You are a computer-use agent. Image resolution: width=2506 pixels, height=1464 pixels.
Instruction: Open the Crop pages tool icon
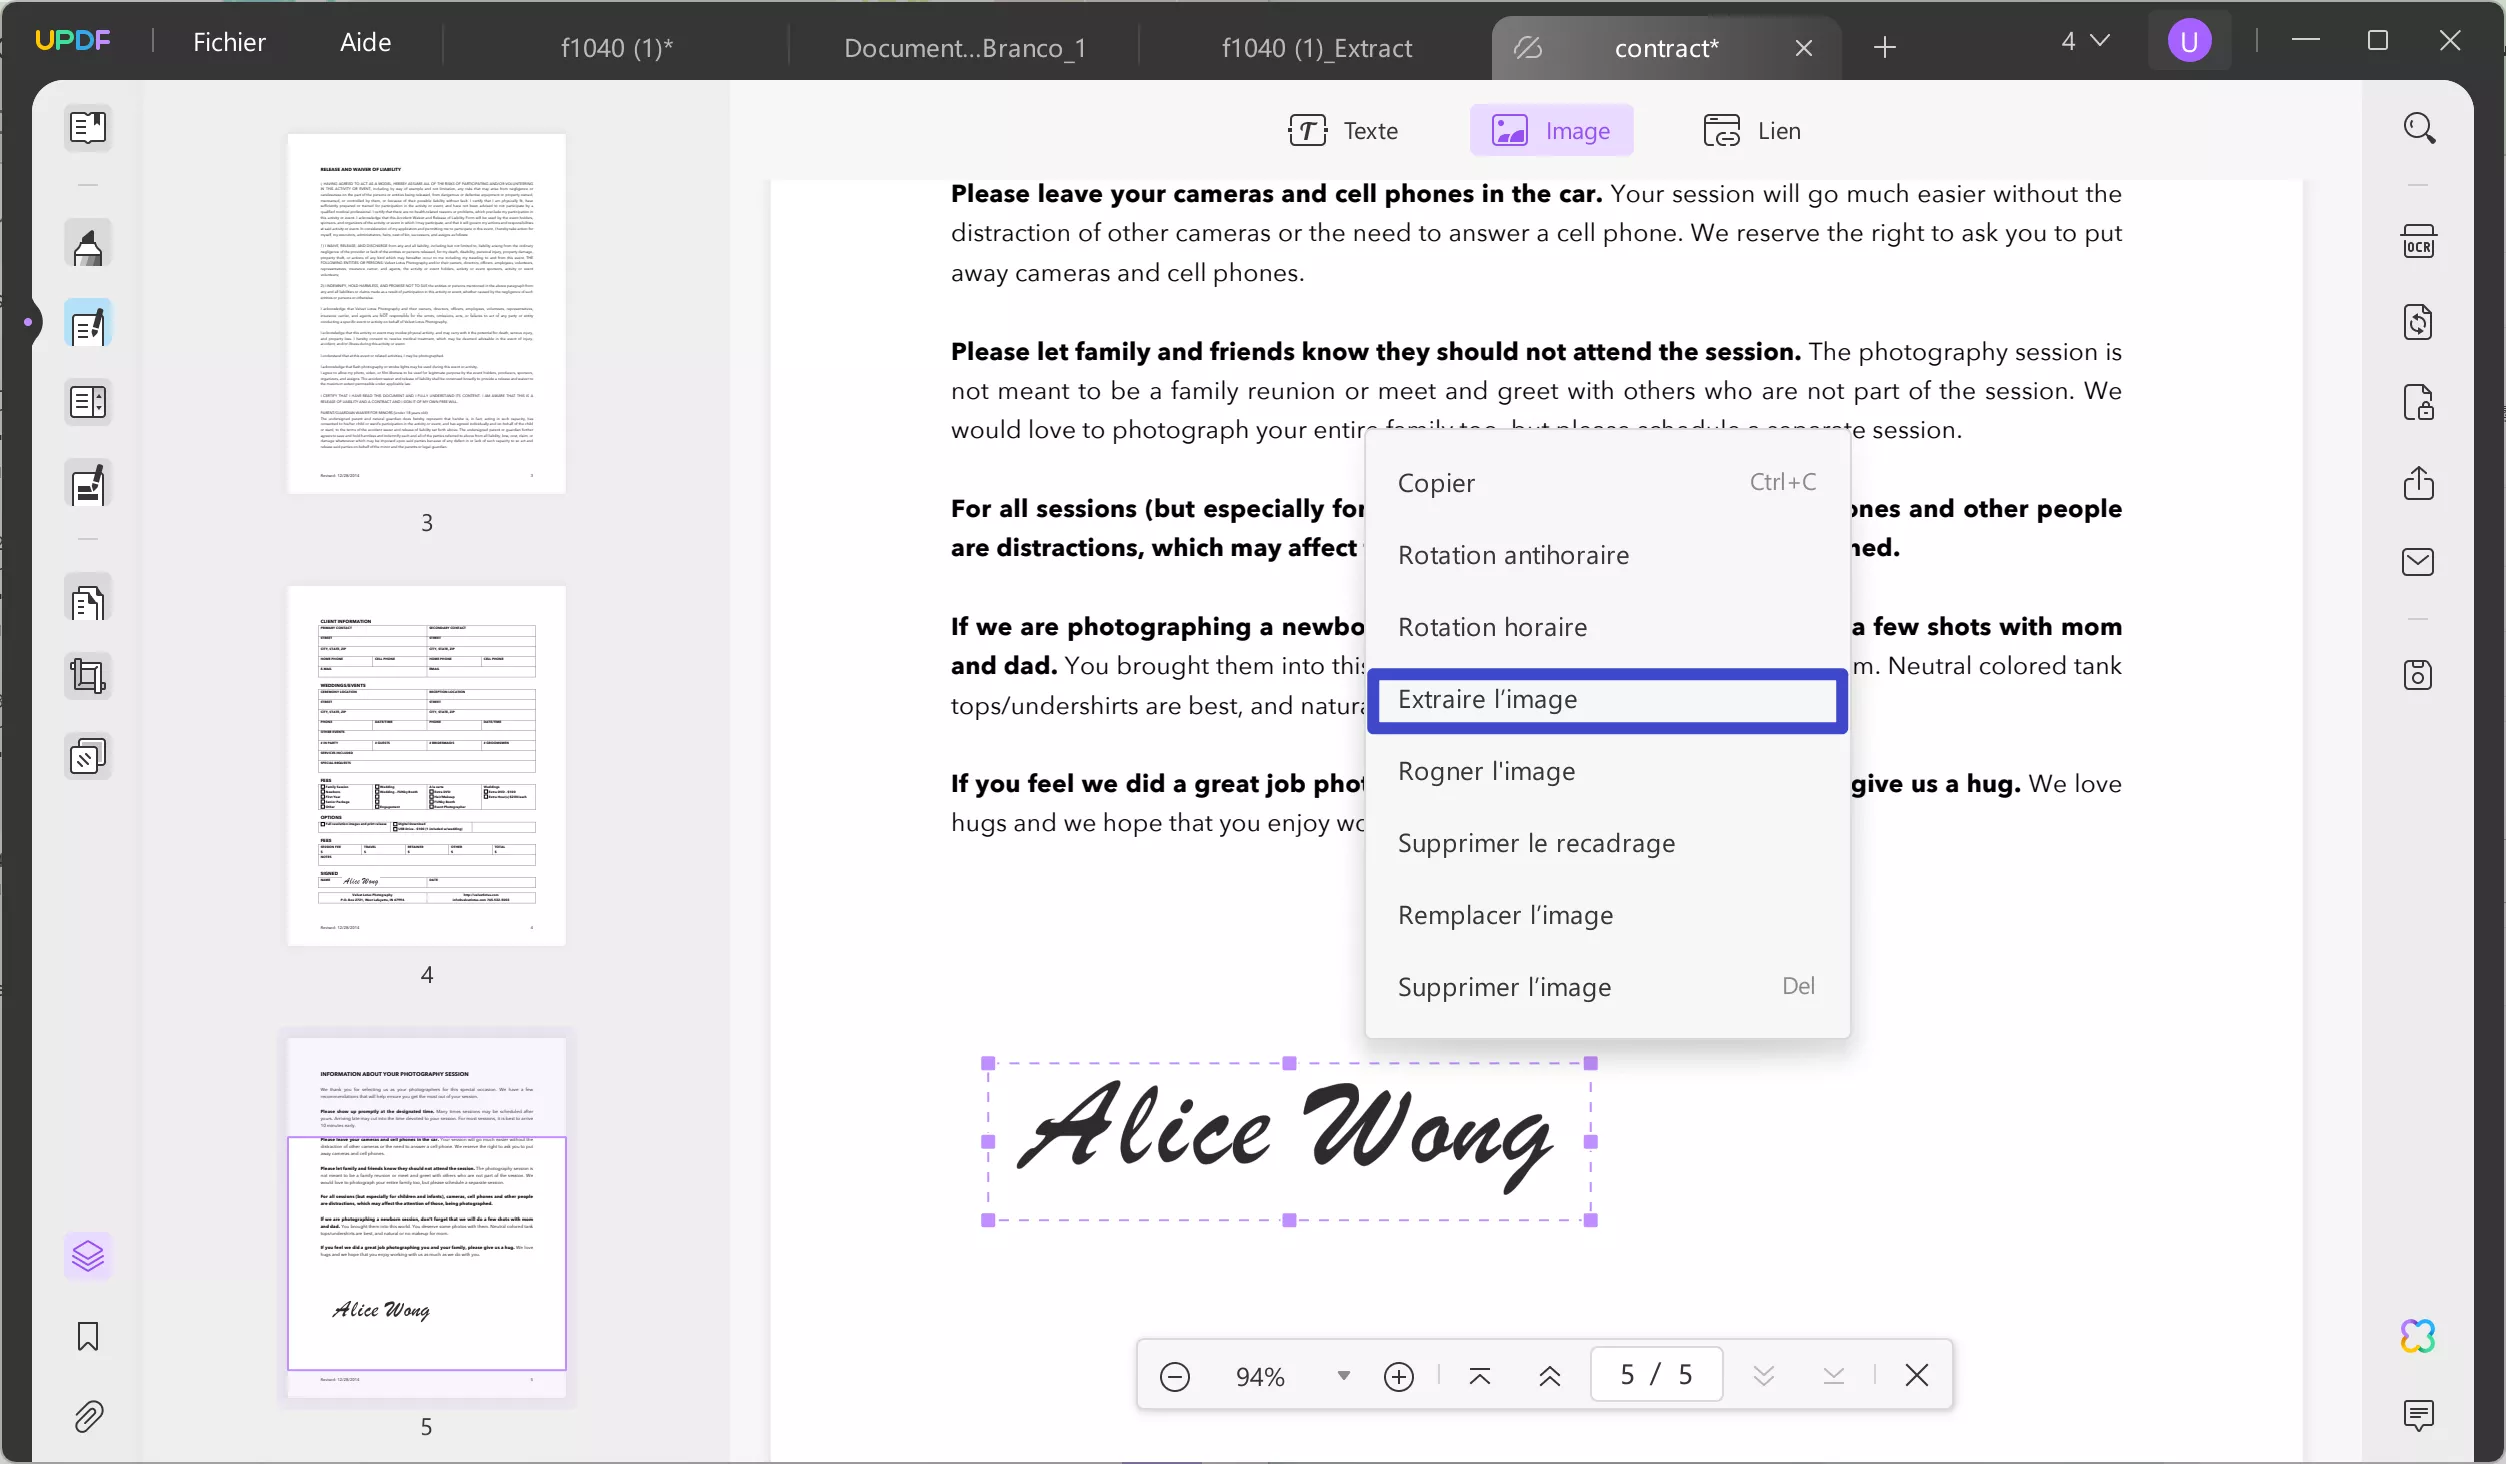coord(88,677)
